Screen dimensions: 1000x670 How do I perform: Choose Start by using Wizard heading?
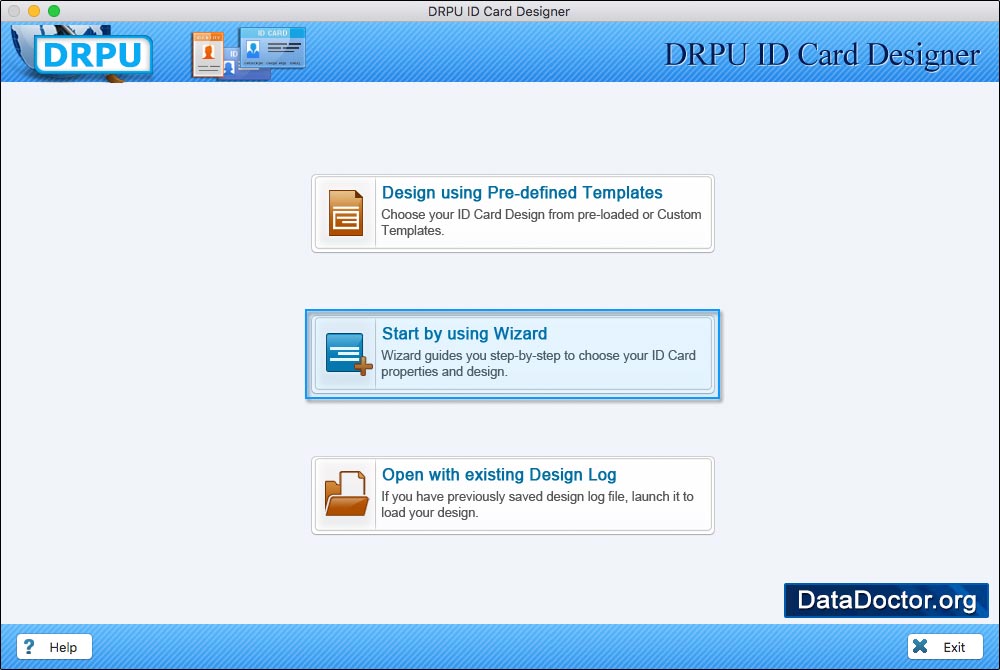(x=464, y=333)
